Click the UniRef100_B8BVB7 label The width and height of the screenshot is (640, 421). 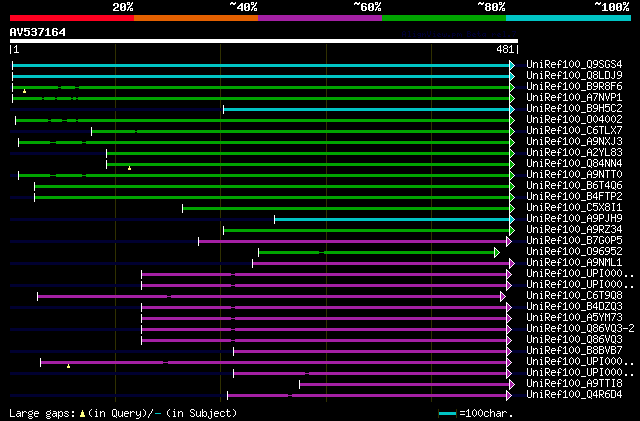point(574,351)
